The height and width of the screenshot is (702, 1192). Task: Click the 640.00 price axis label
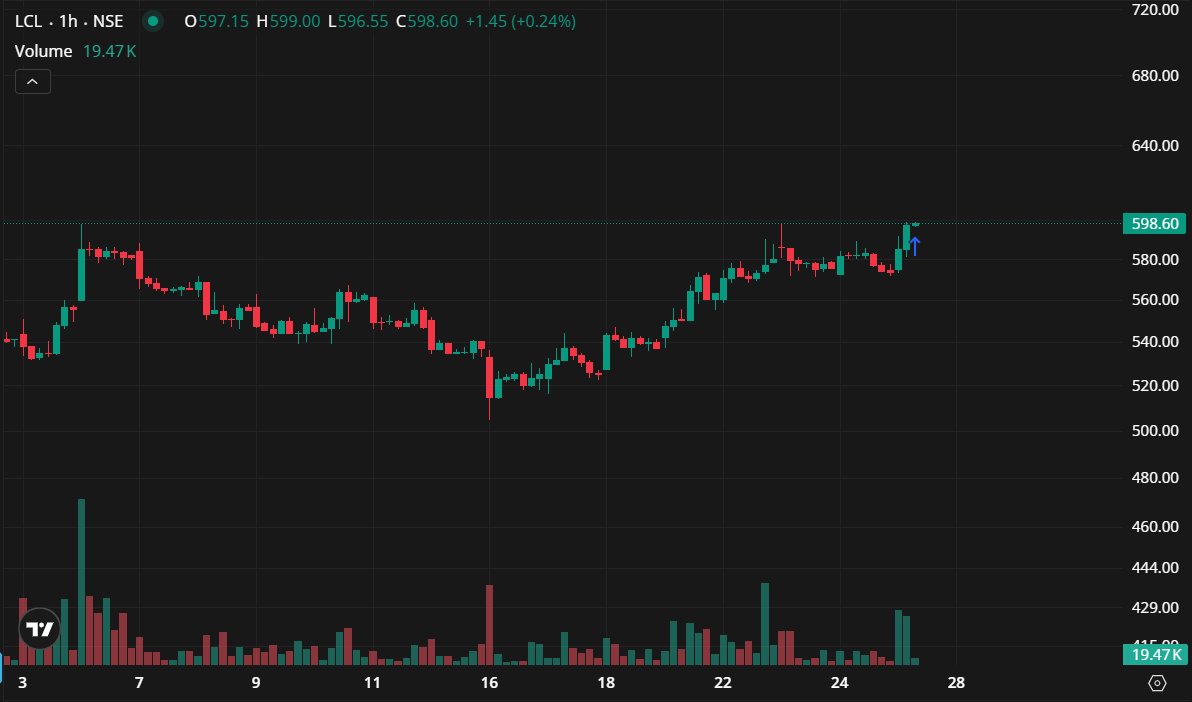tap(1155, 145)
